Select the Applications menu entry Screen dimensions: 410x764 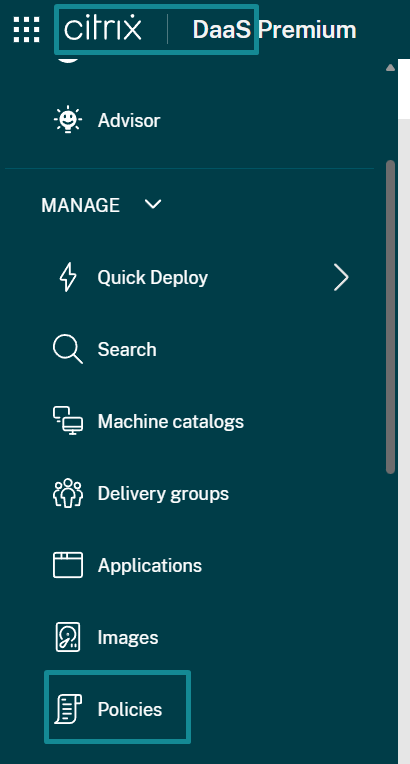[150, 566]
